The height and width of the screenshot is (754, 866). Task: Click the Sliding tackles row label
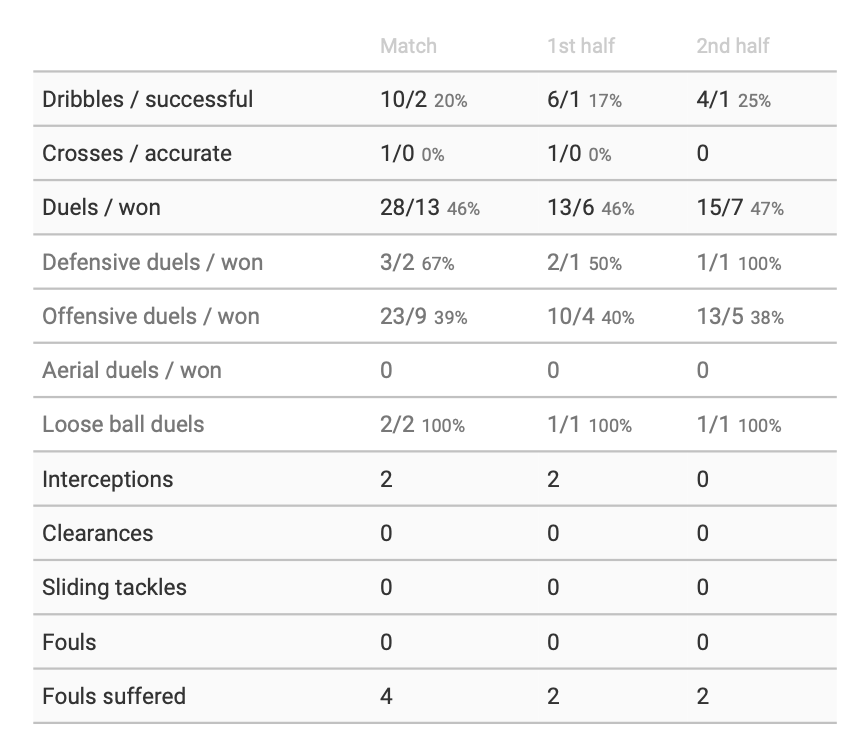click(x=114, y=587)
